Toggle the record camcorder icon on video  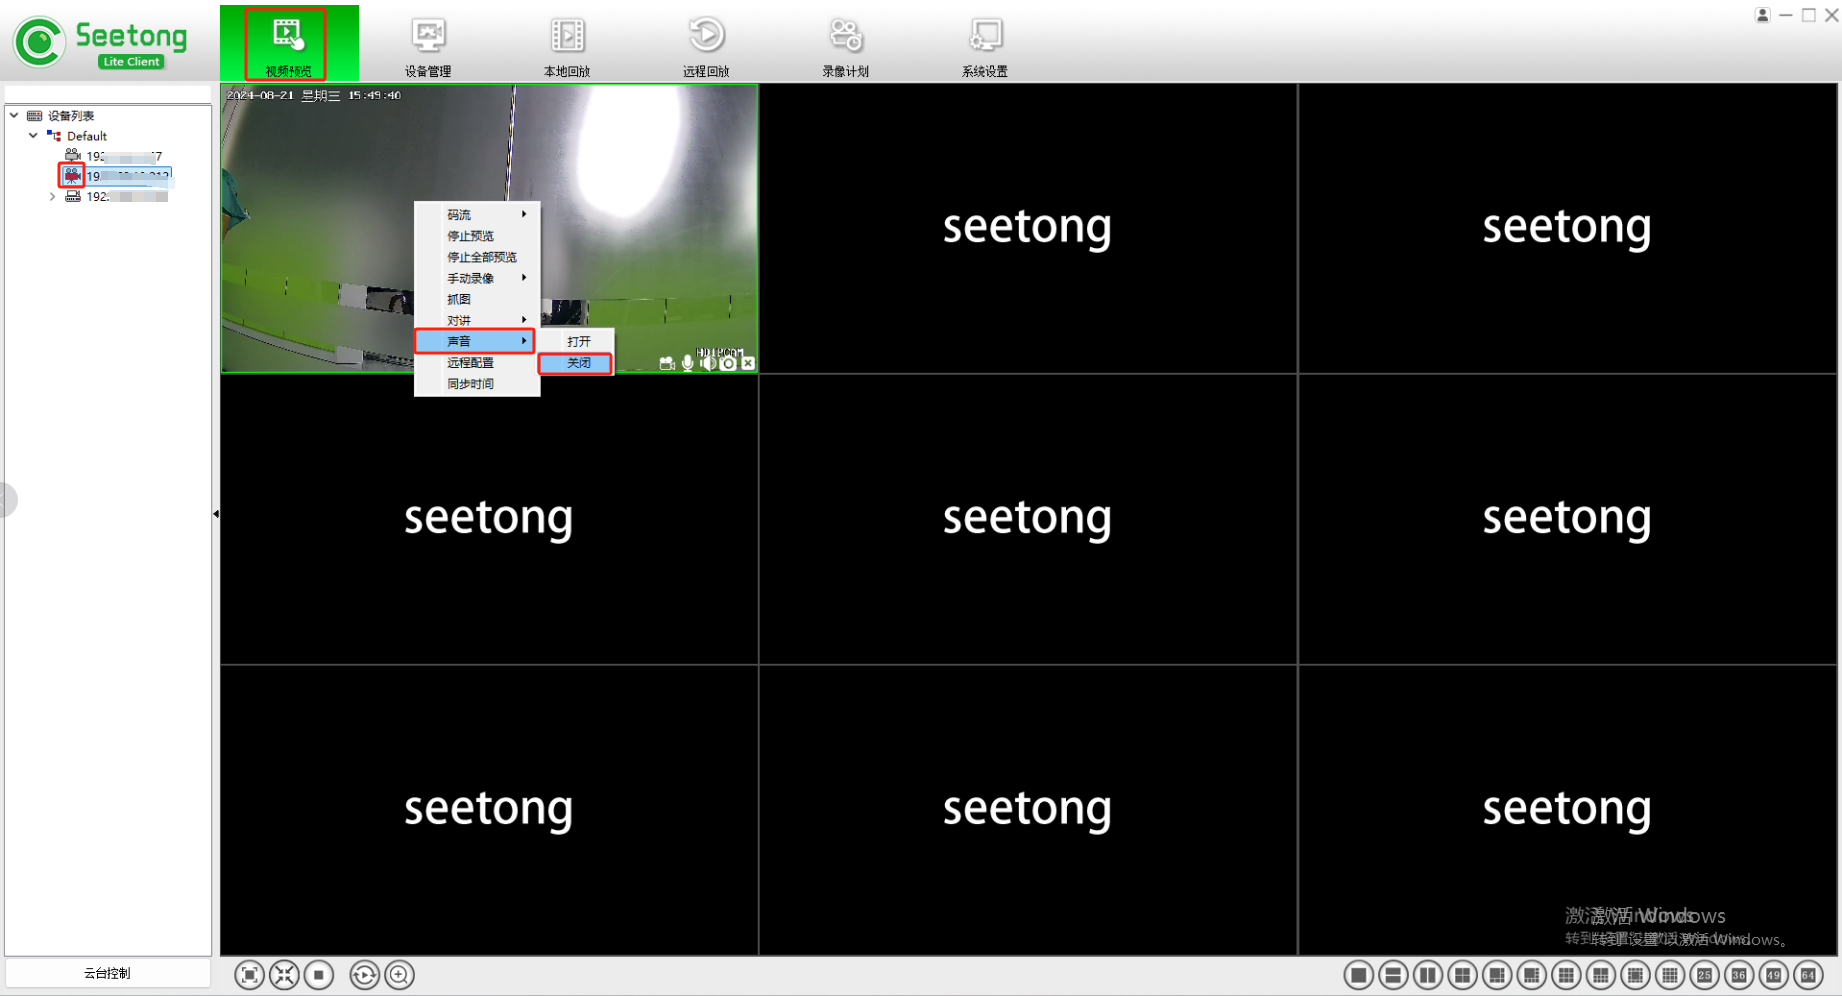667,363
